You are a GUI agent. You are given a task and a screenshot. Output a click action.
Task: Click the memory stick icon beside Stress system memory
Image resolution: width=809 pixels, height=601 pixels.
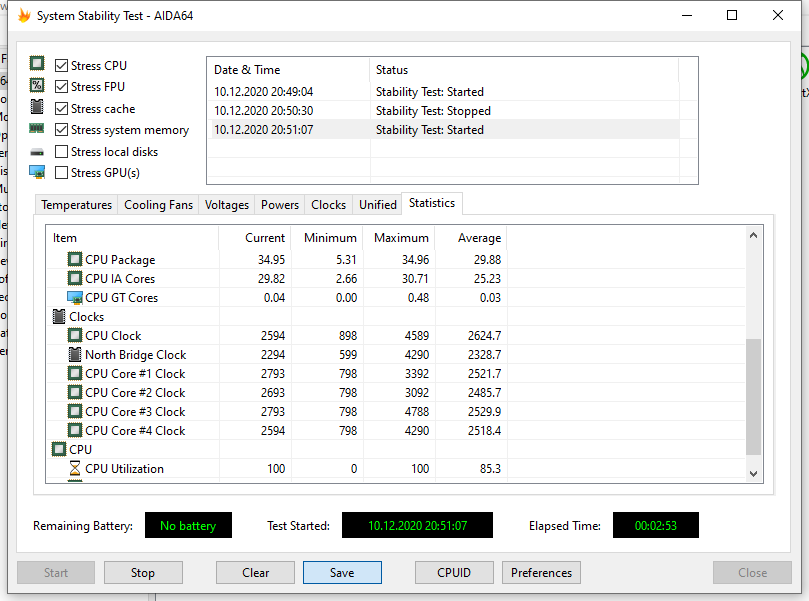37,129
